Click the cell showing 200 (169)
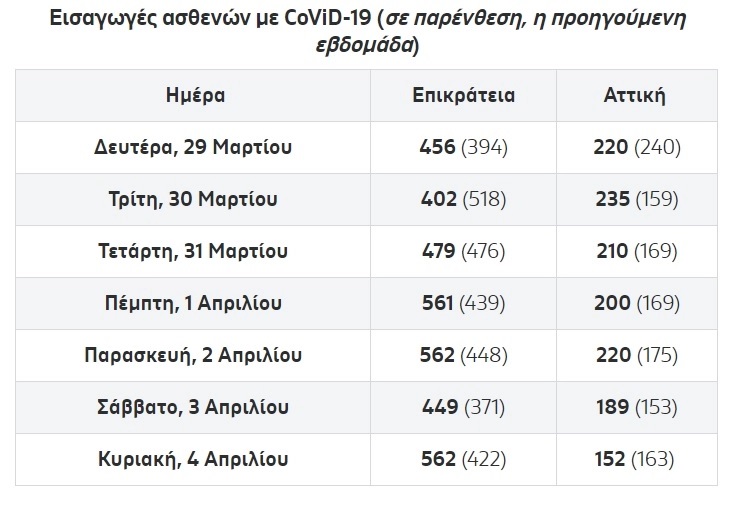 (x=636, y=303)
